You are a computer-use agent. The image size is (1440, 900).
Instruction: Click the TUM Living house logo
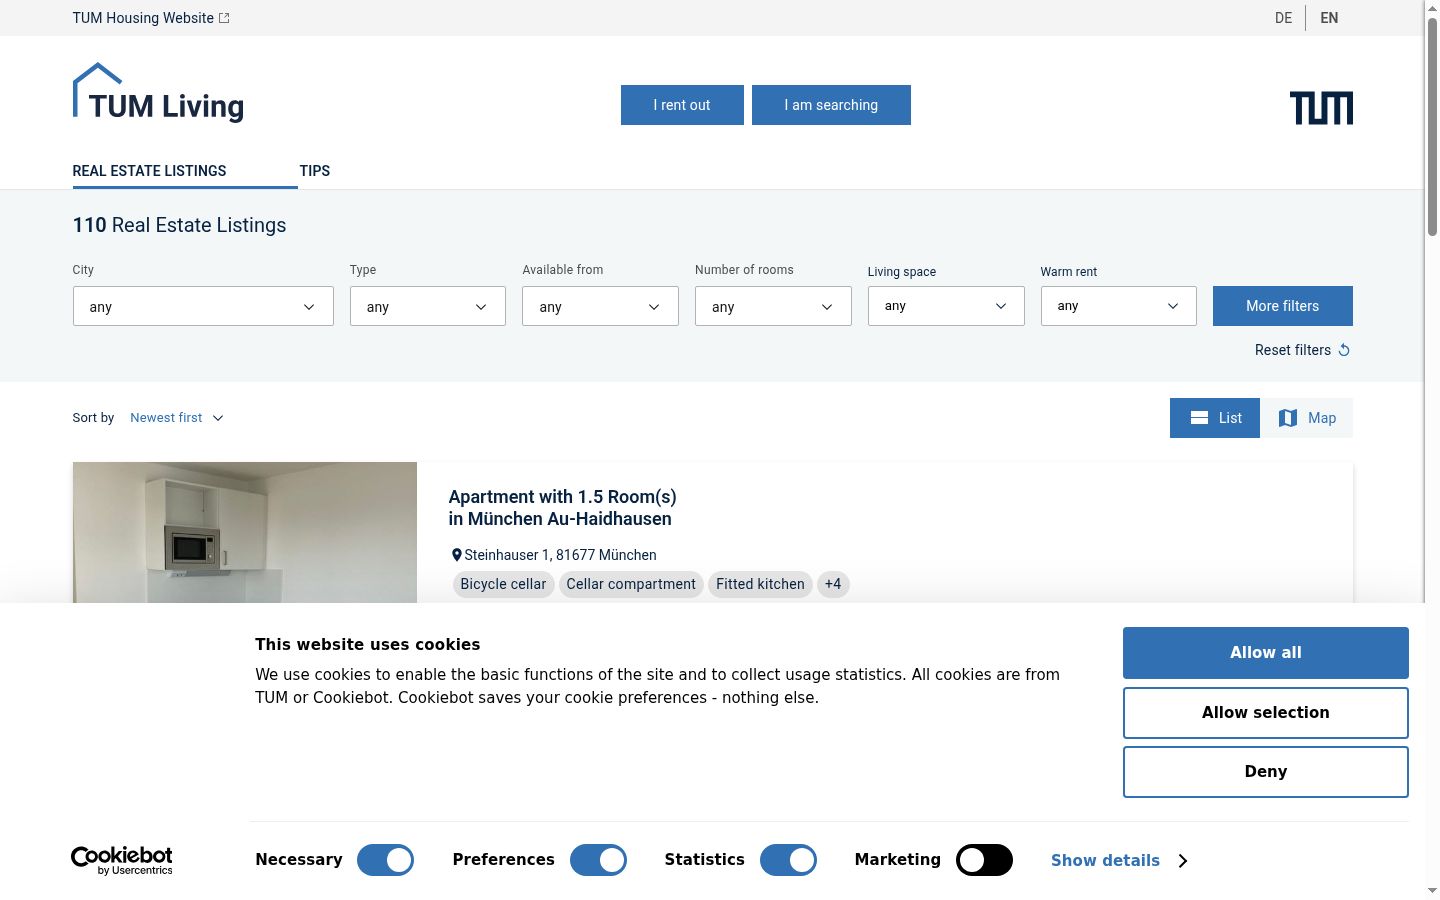(158, 93)
